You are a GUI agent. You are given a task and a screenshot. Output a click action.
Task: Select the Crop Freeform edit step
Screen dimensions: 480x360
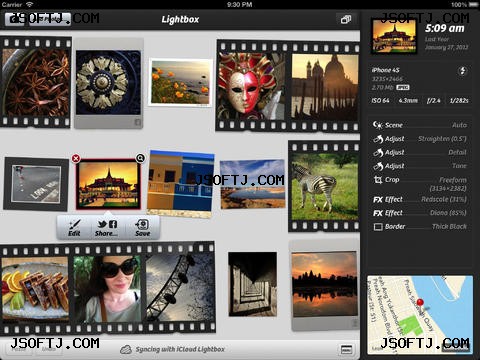pyautogui.click(x=420, y=184)
